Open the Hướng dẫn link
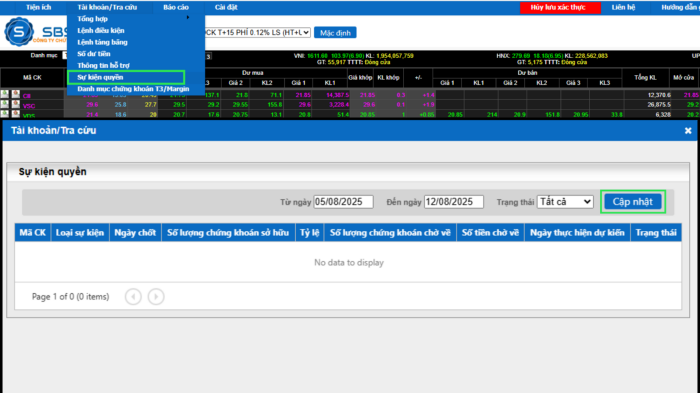Image resolution: width=700 pixels, height=393 pixels. coord(679,7)
